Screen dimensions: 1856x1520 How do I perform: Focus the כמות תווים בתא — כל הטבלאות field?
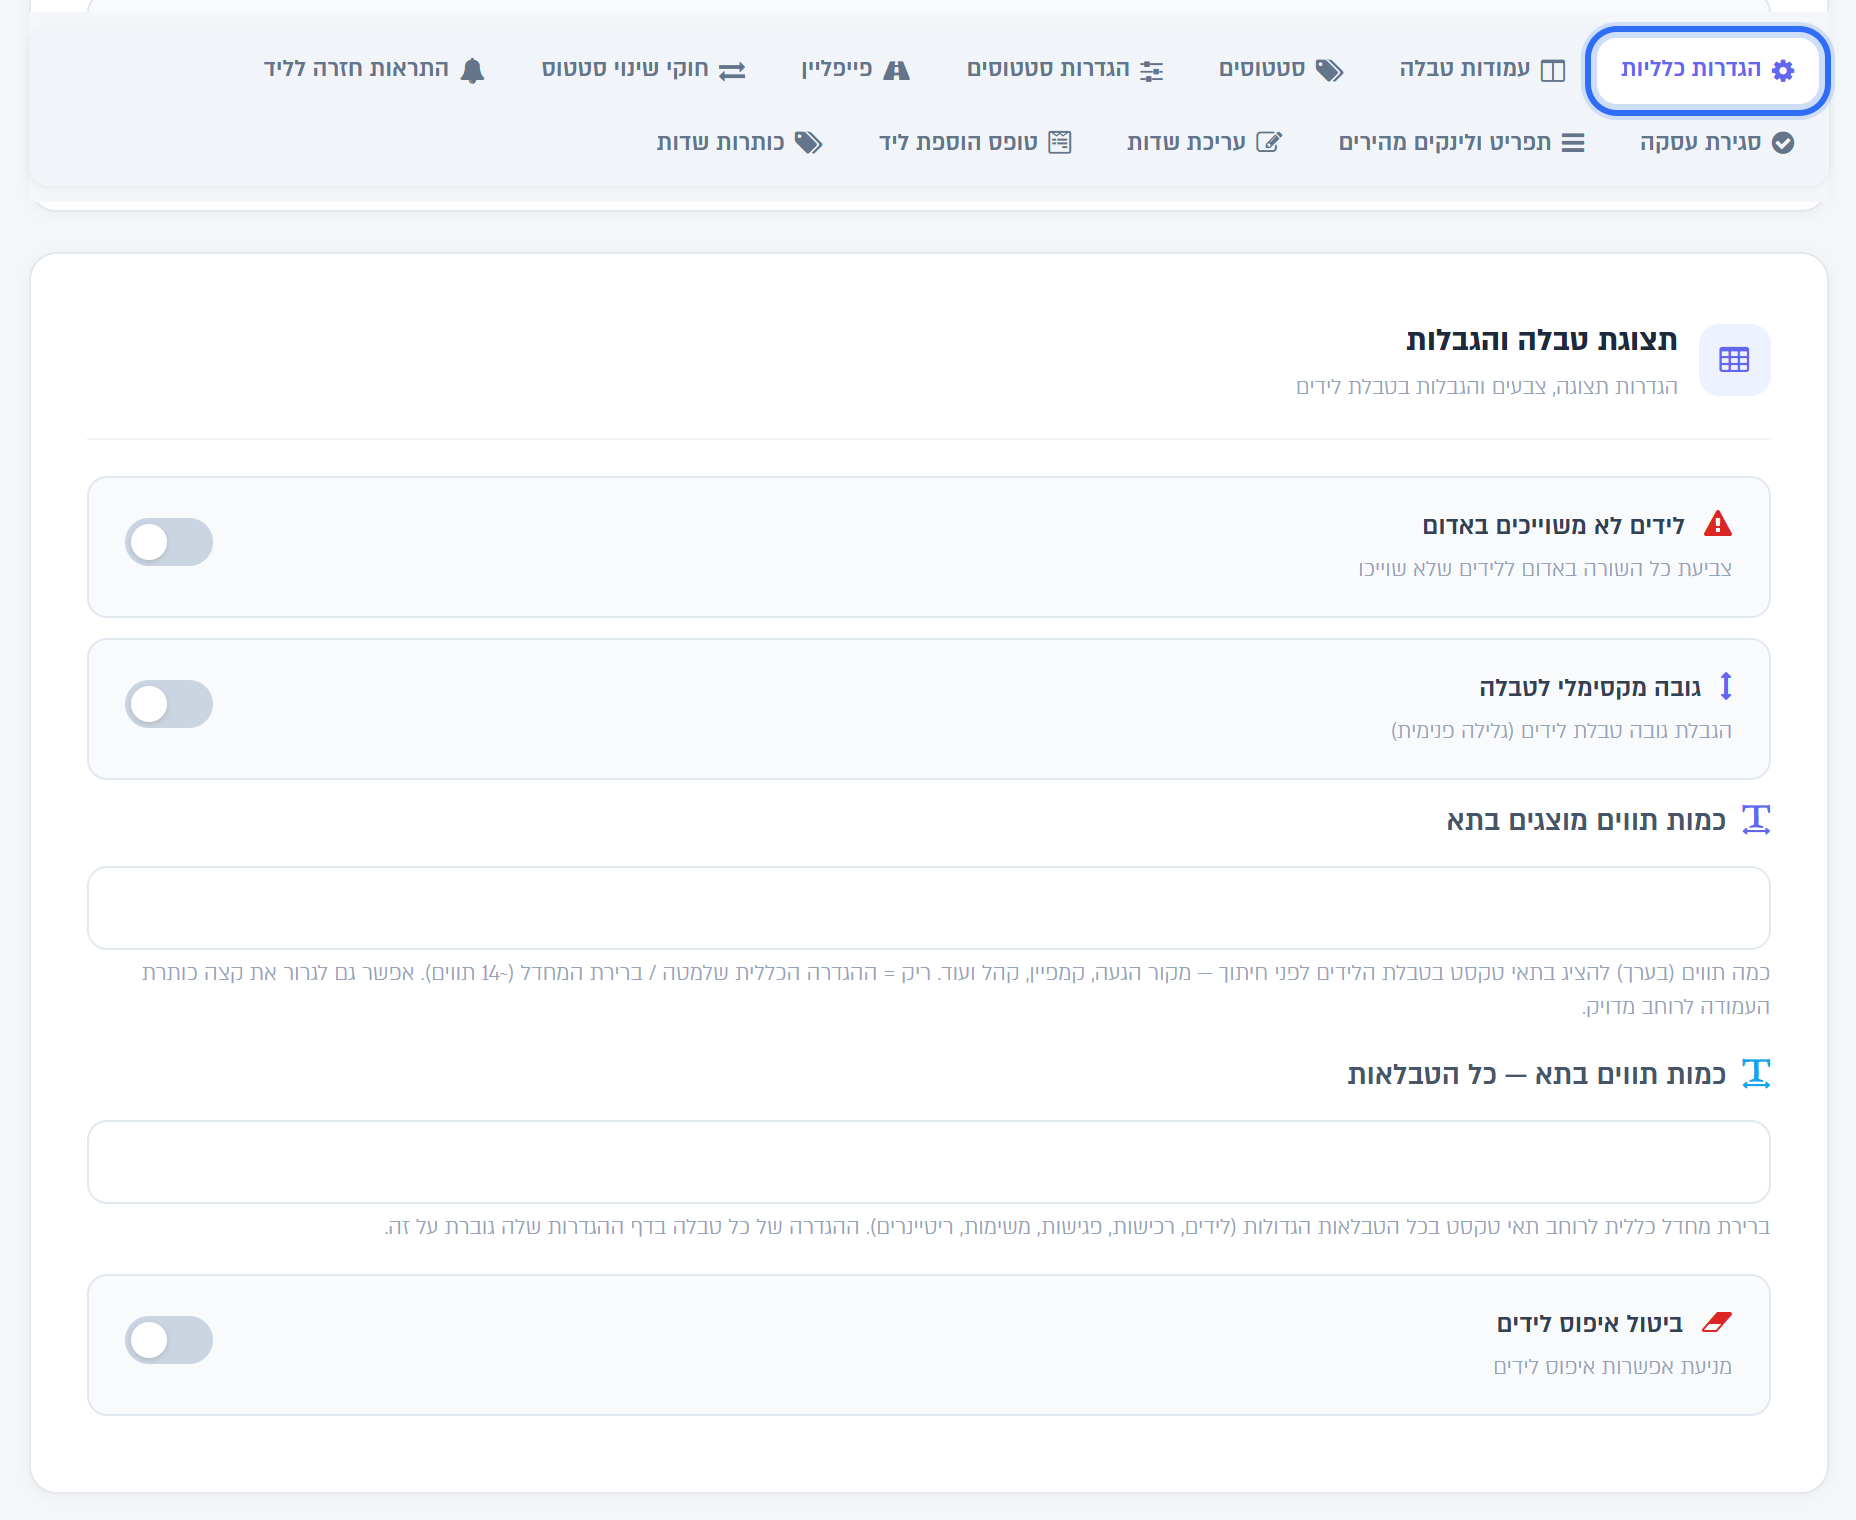tap(928, 1162)
